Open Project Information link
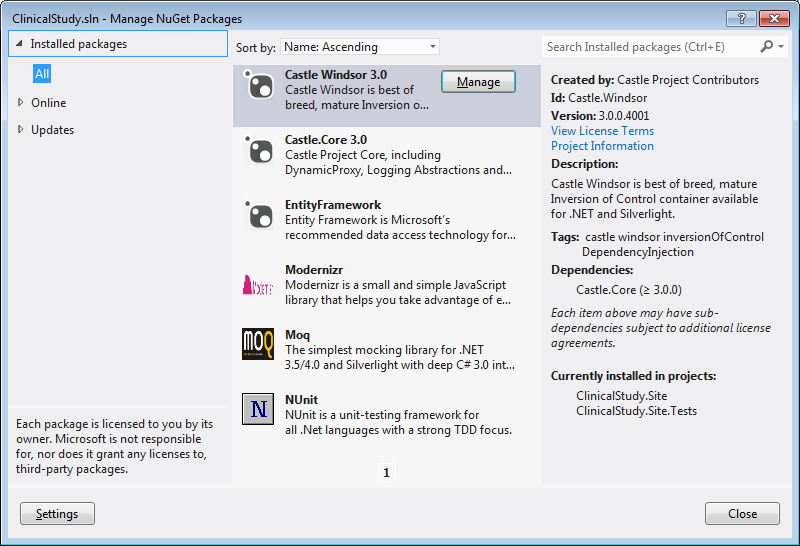The height and width of the screenshot is (546, 800). click(x=602, y=146)
